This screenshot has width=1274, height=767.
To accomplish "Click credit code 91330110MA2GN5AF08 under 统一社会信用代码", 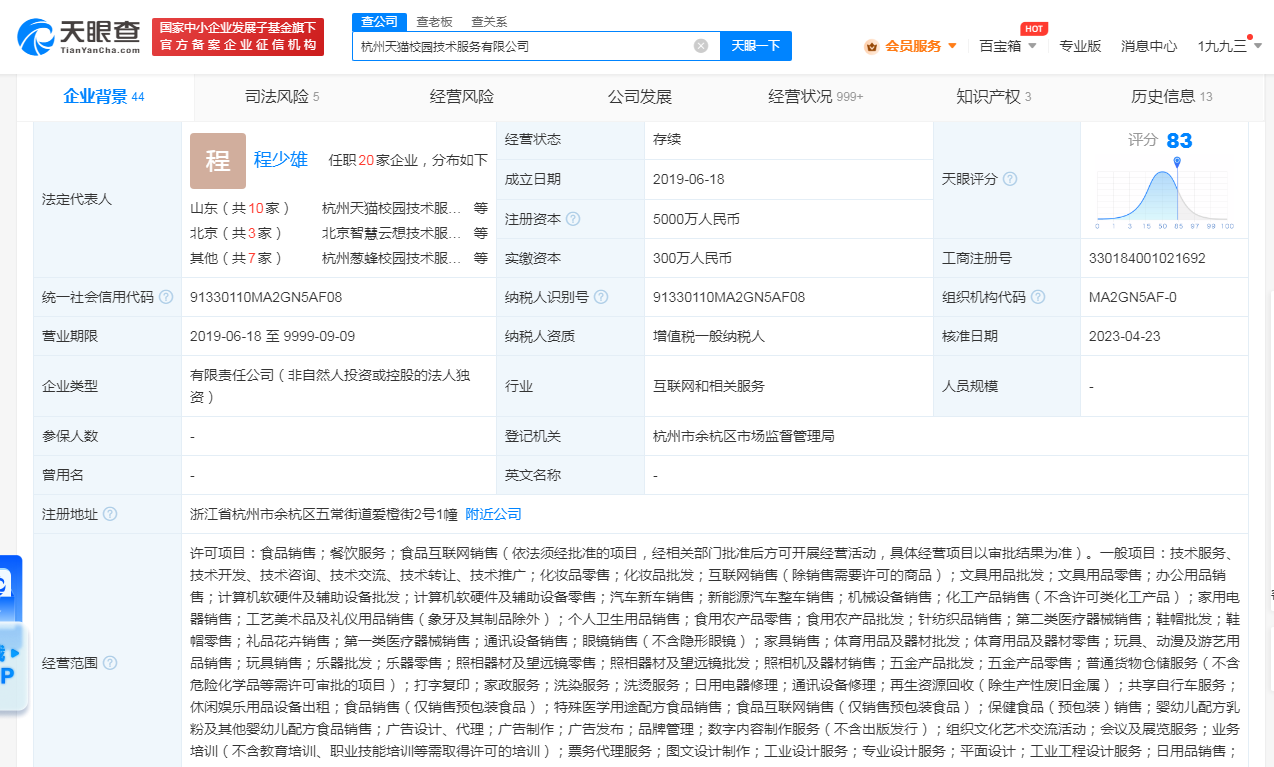I will click(x=266, y=297).
